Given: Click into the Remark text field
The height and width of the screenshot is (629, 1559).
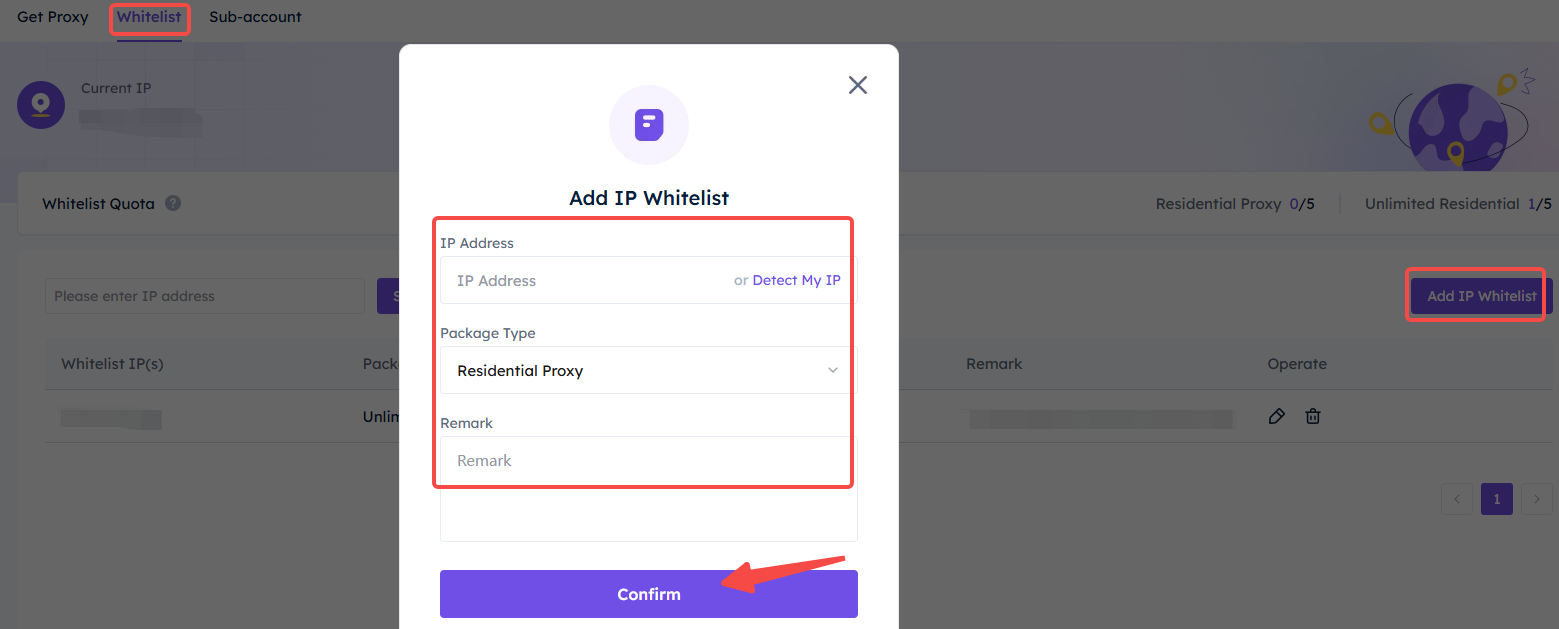Looking at the screenshot, I should [649, 489].
